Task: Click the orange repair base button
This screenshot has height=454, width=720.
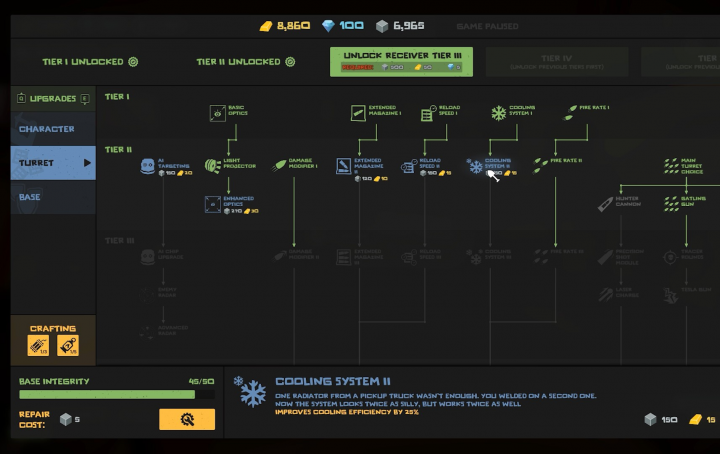Action: tap(186, 419)
